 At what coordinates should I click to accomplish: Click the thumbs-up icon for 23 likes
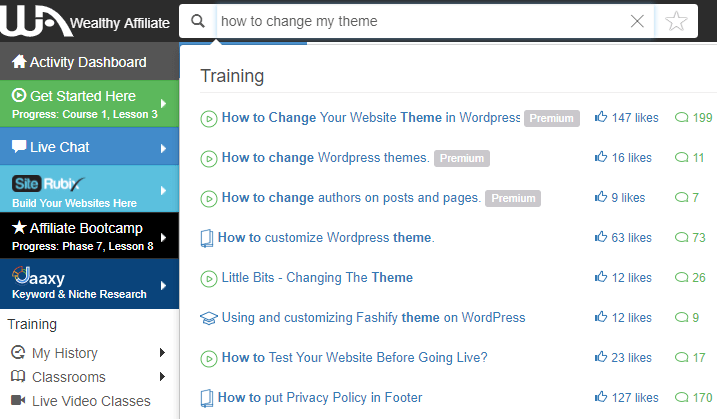(601, 356)
